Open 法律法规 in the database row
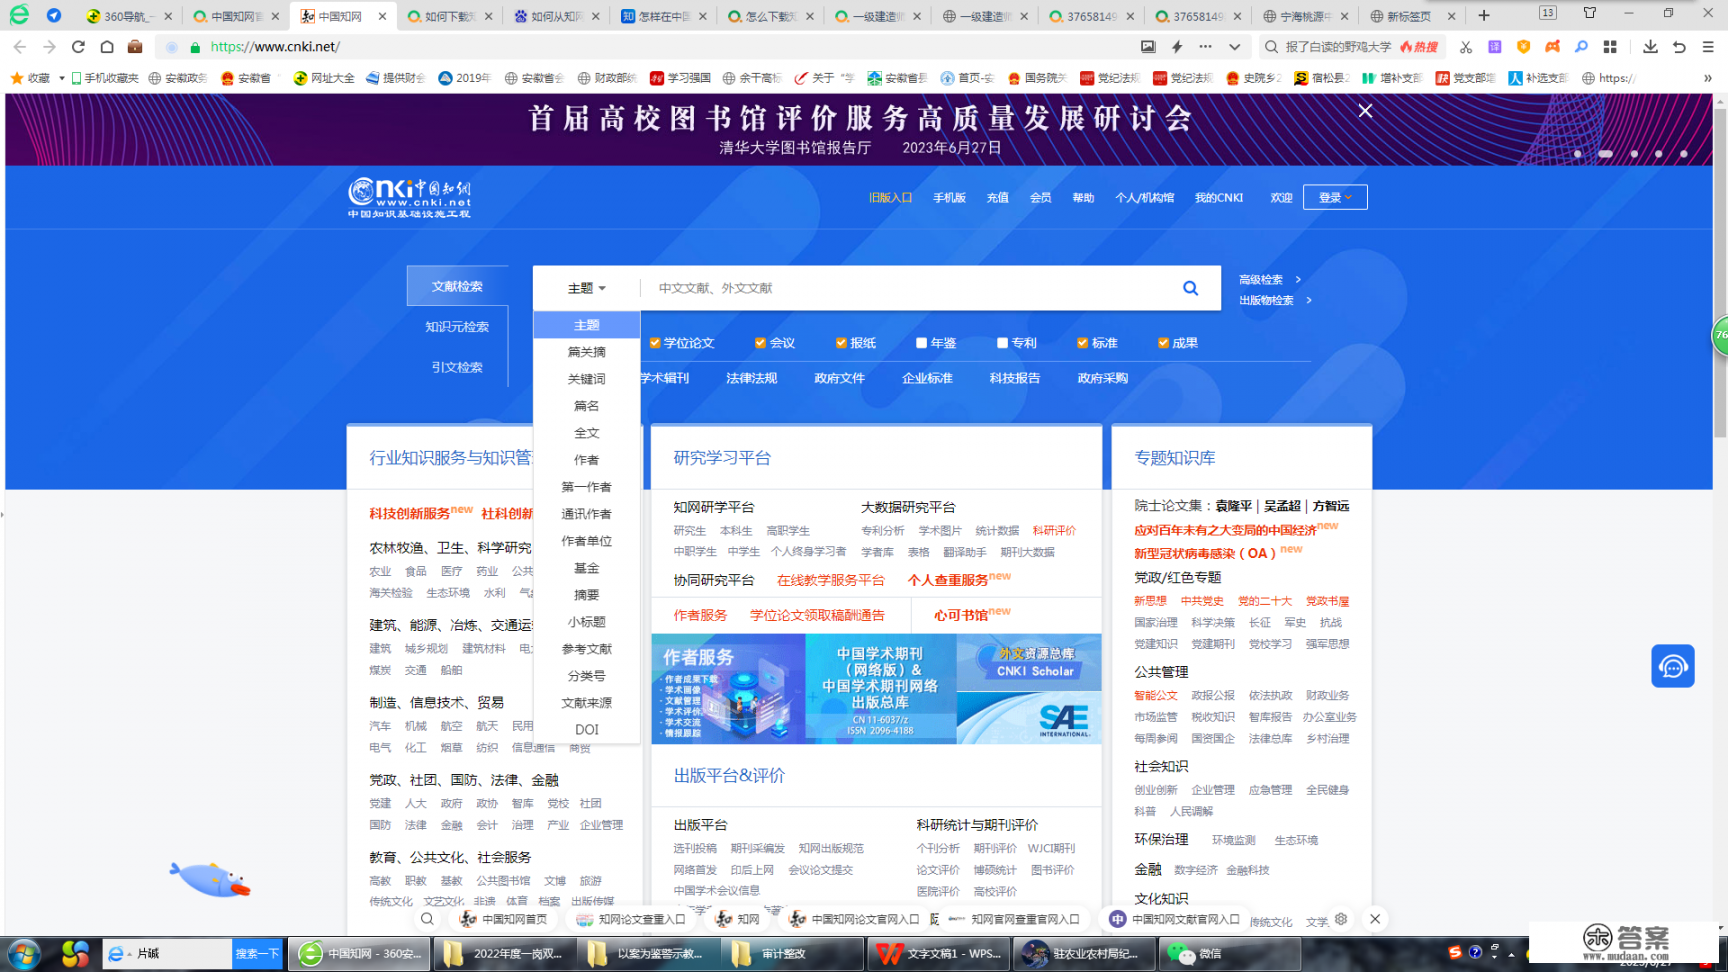This screenshot has width=1728, height=972. (x=751, y=378)
